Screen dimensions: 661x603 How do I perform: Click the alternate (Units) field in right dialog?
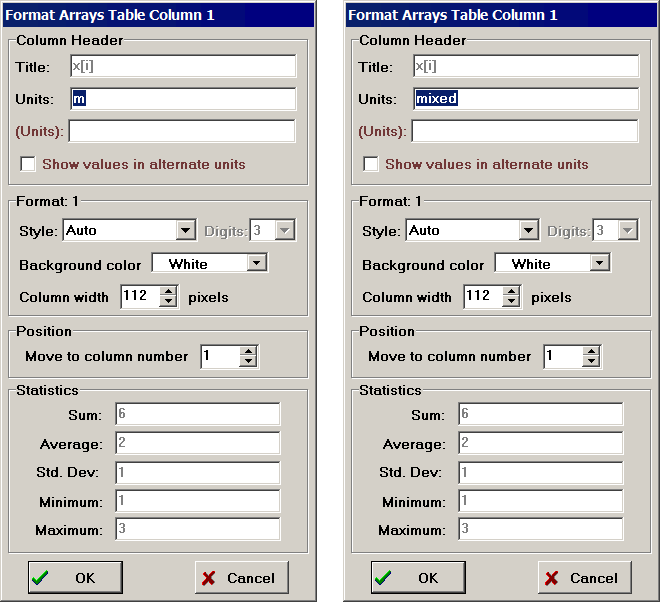[x=525, y=131]
